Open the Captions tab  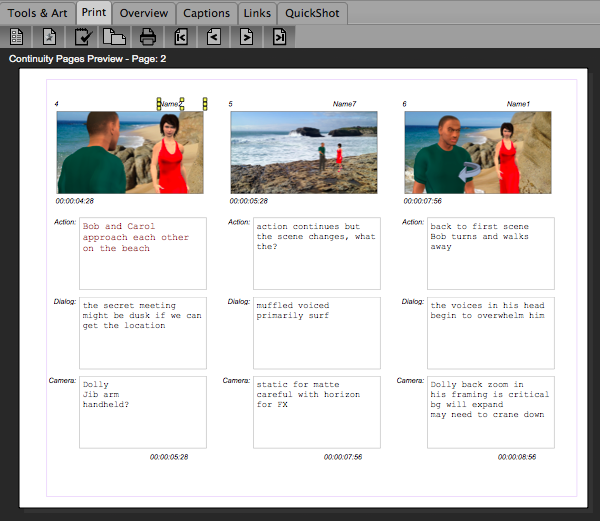[207, 13]
